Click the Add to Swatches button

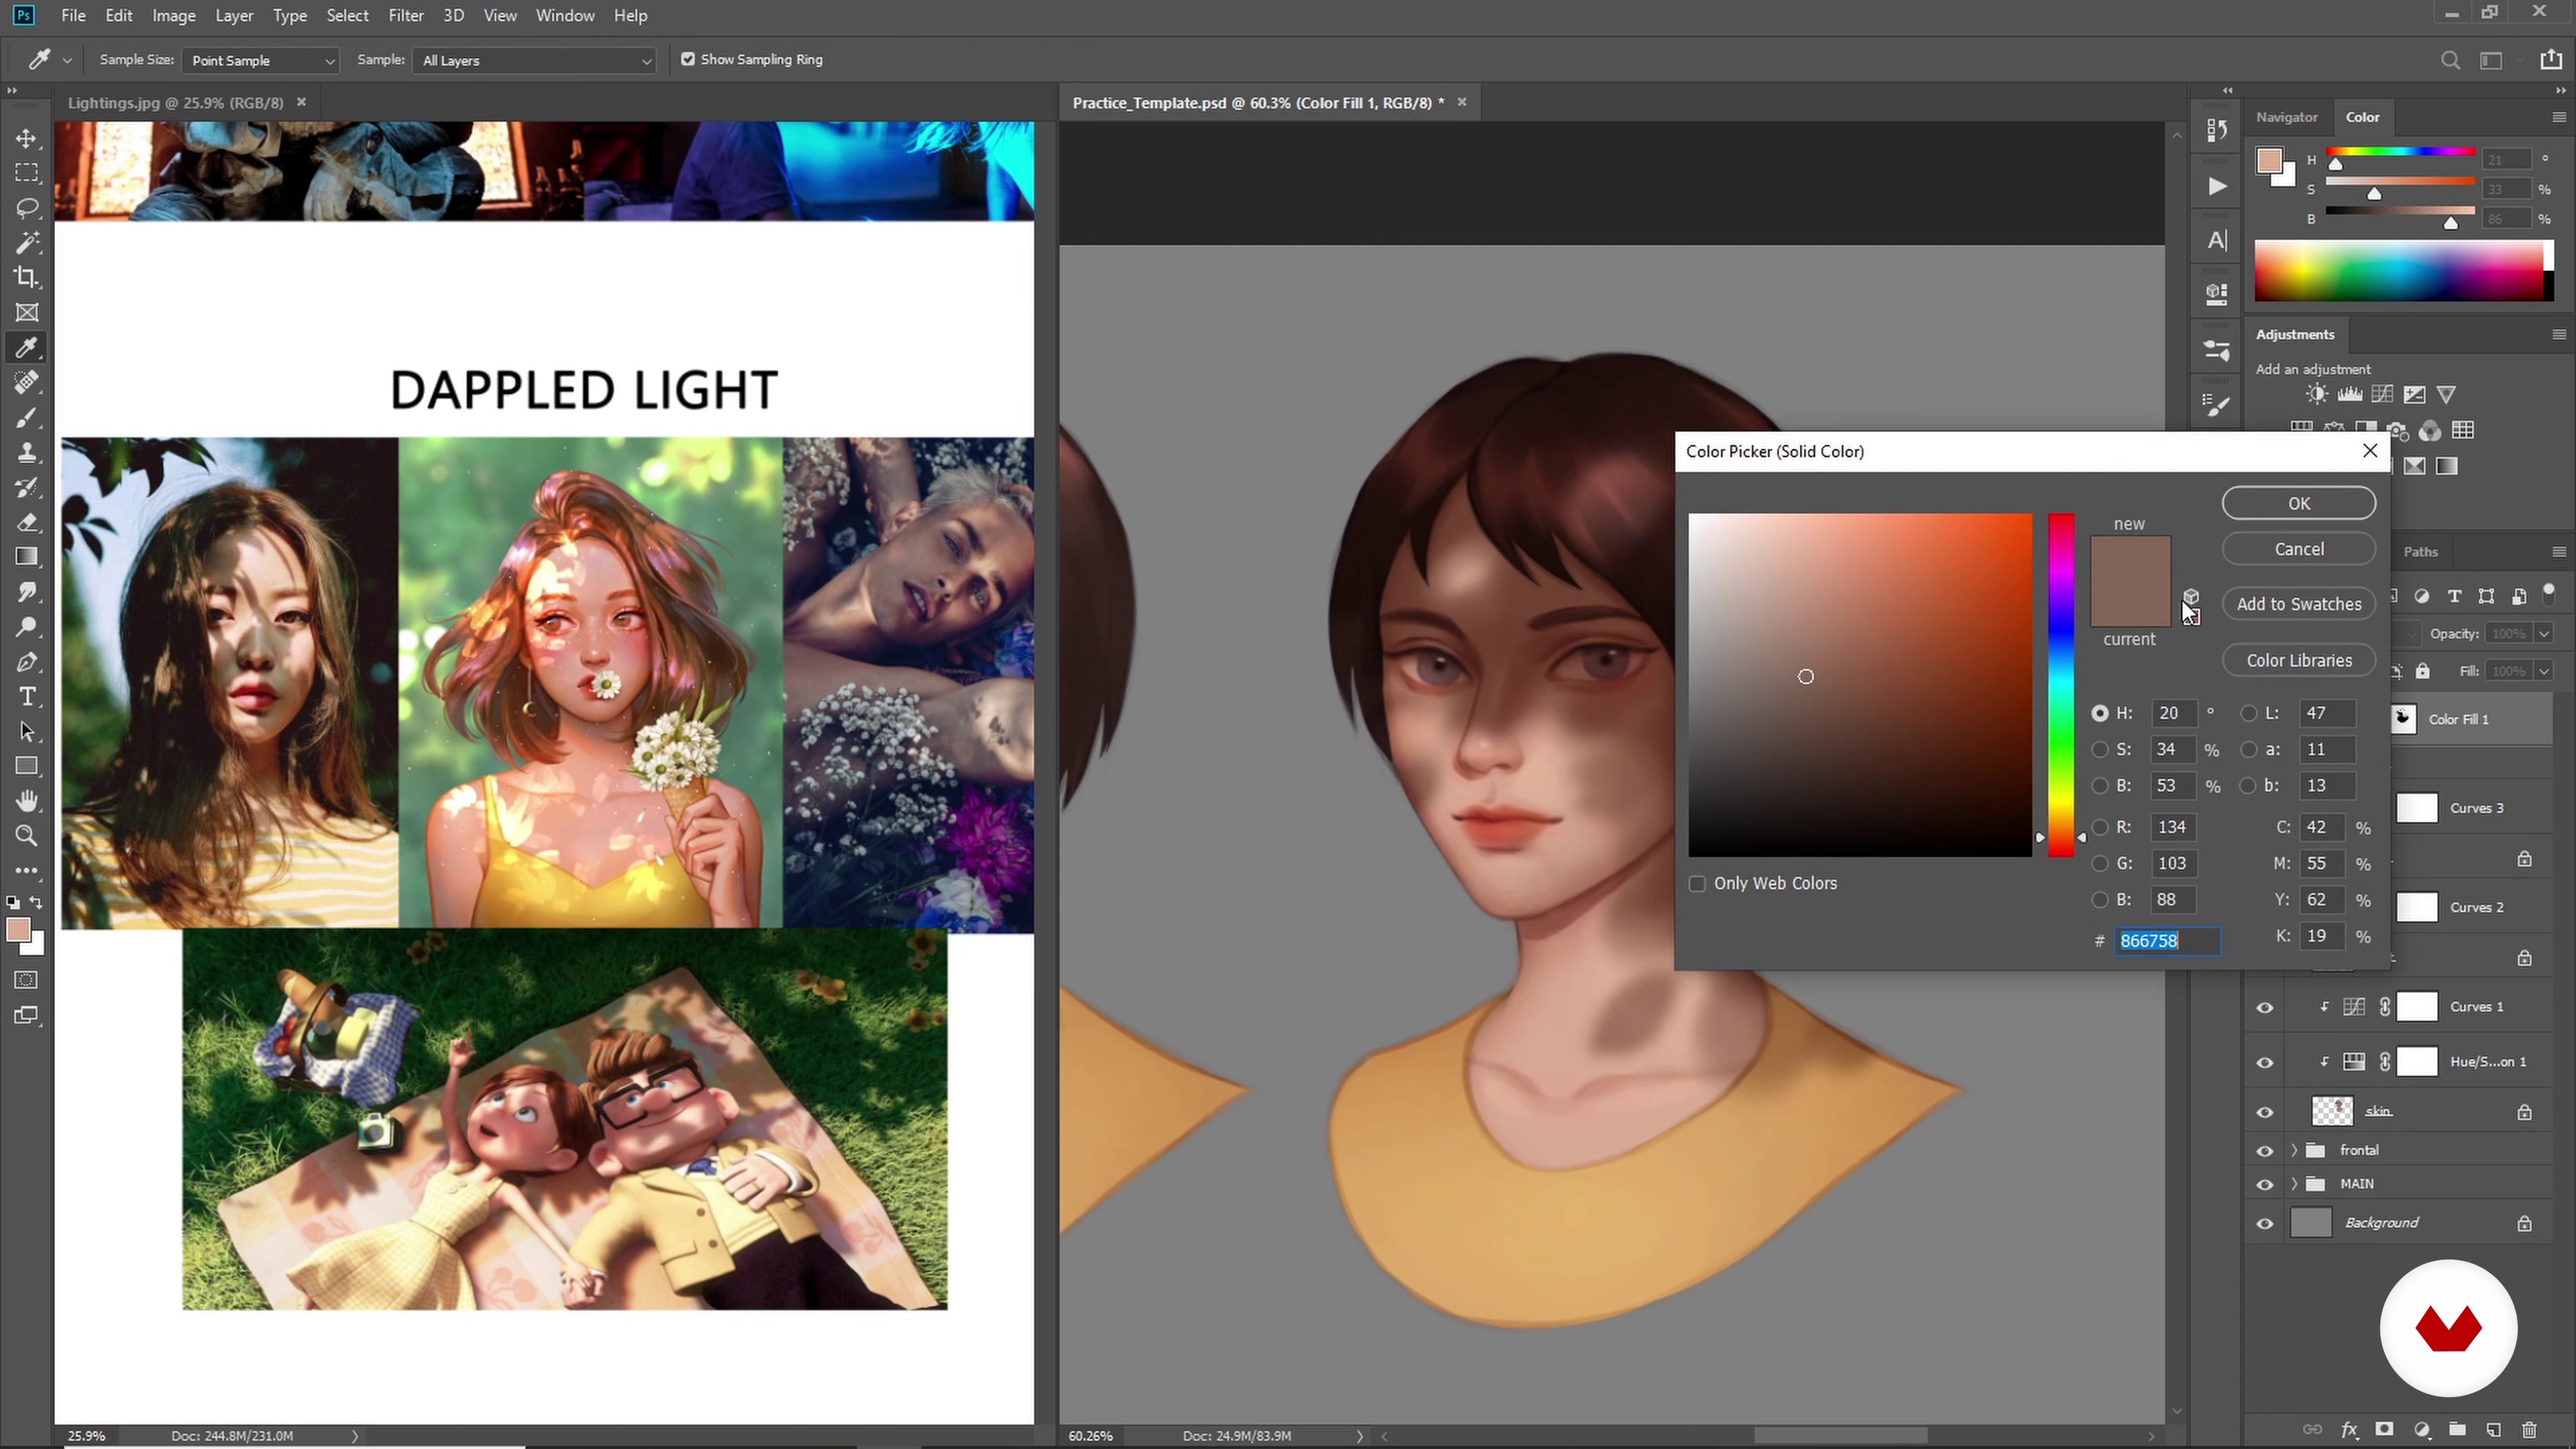point(2299,604)
